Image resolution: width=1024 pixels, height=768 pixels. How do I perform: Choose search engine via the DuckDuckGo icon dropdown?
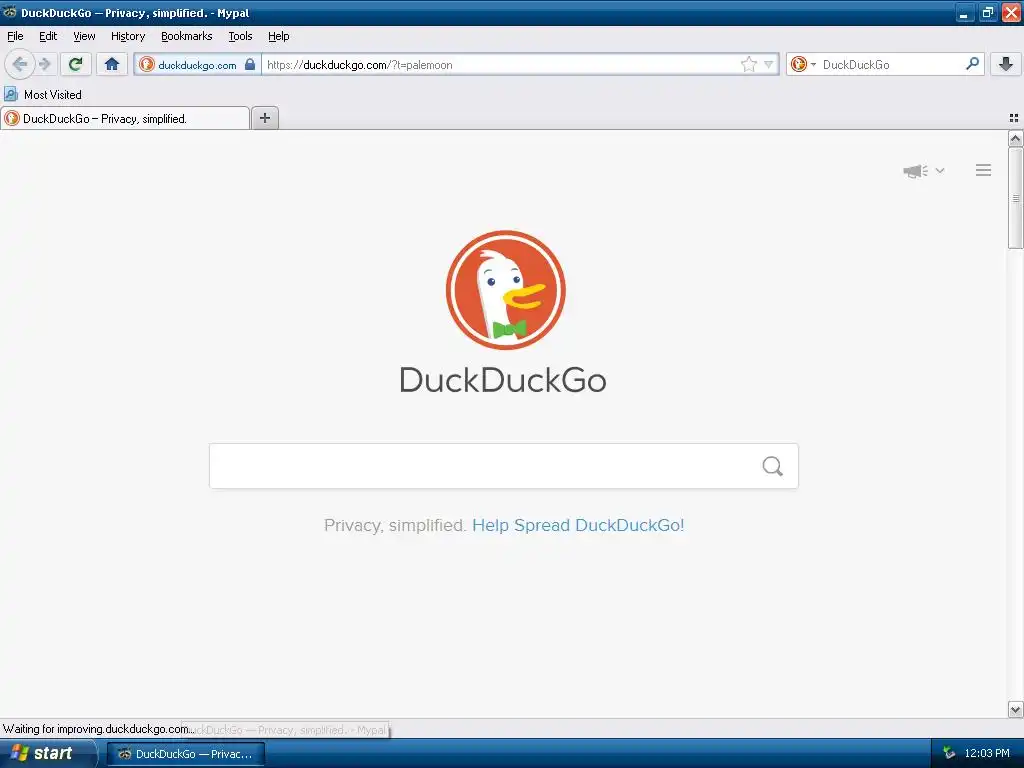pyautogui.click(x=803, y=64)
